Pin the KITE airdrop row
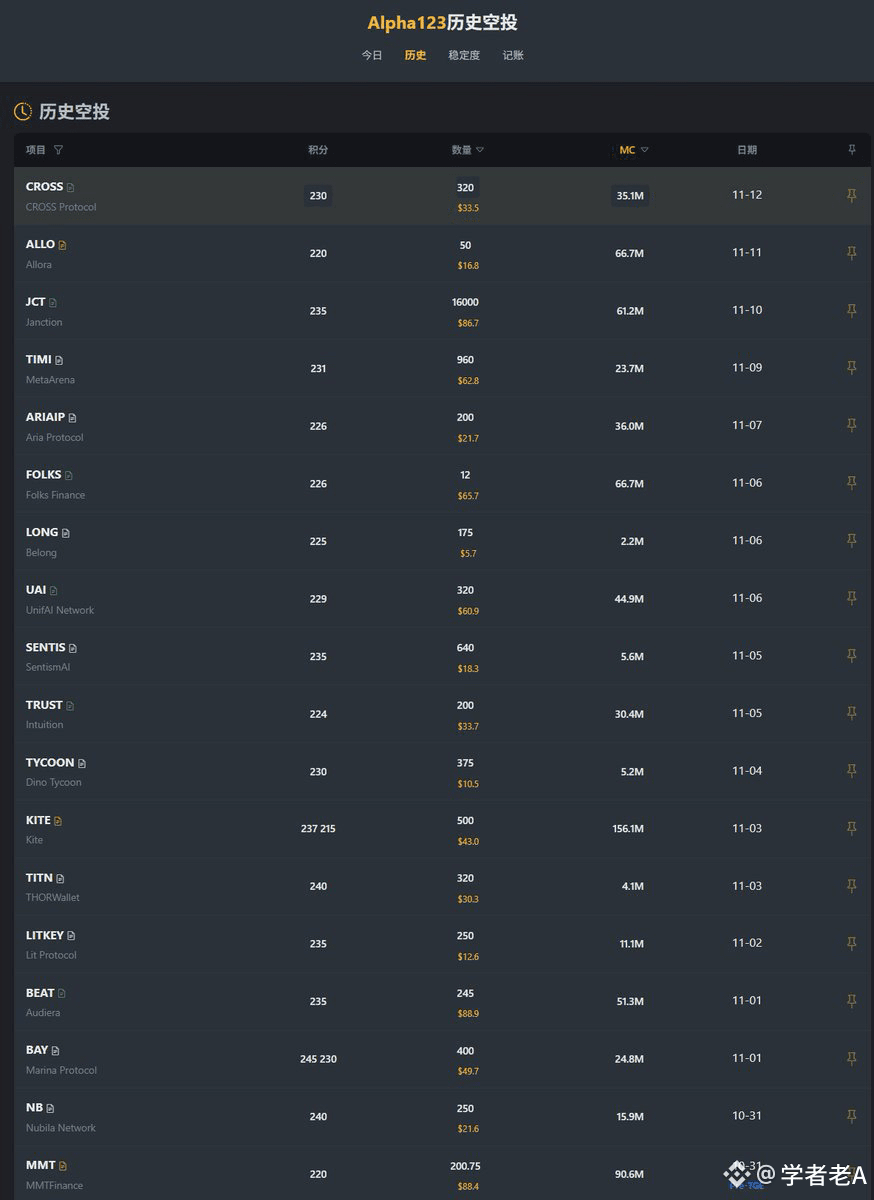This screenshot has height=1200, width=874. click(851, 828)
